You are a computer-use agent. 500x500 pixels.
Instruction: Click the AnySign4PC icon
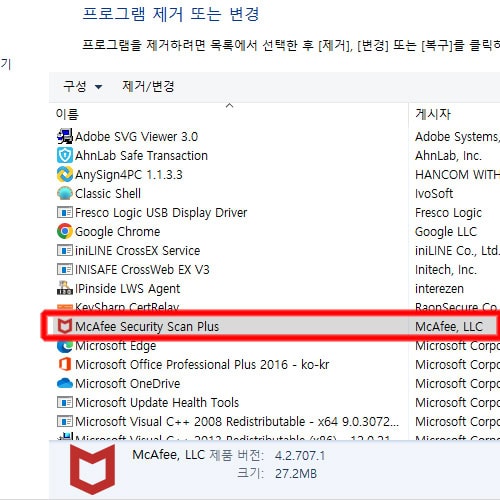tap(65, 174)
